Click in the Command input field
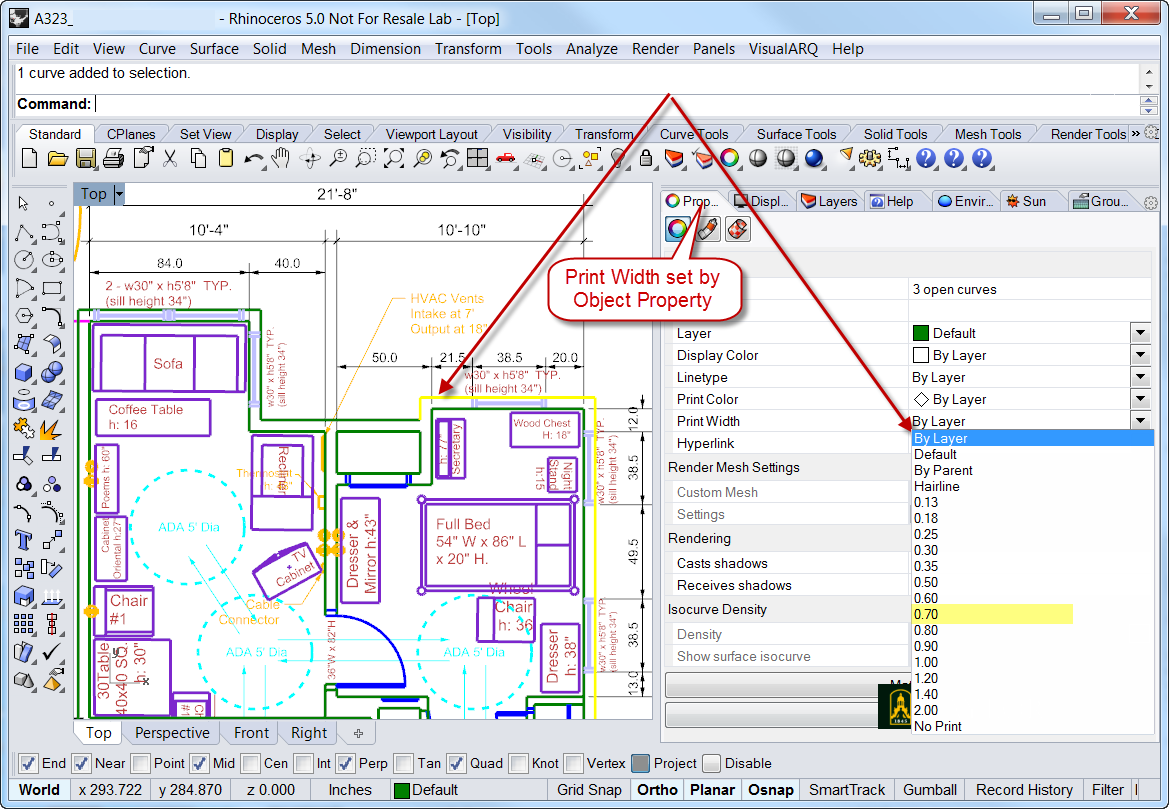 [x=615, y=104]
